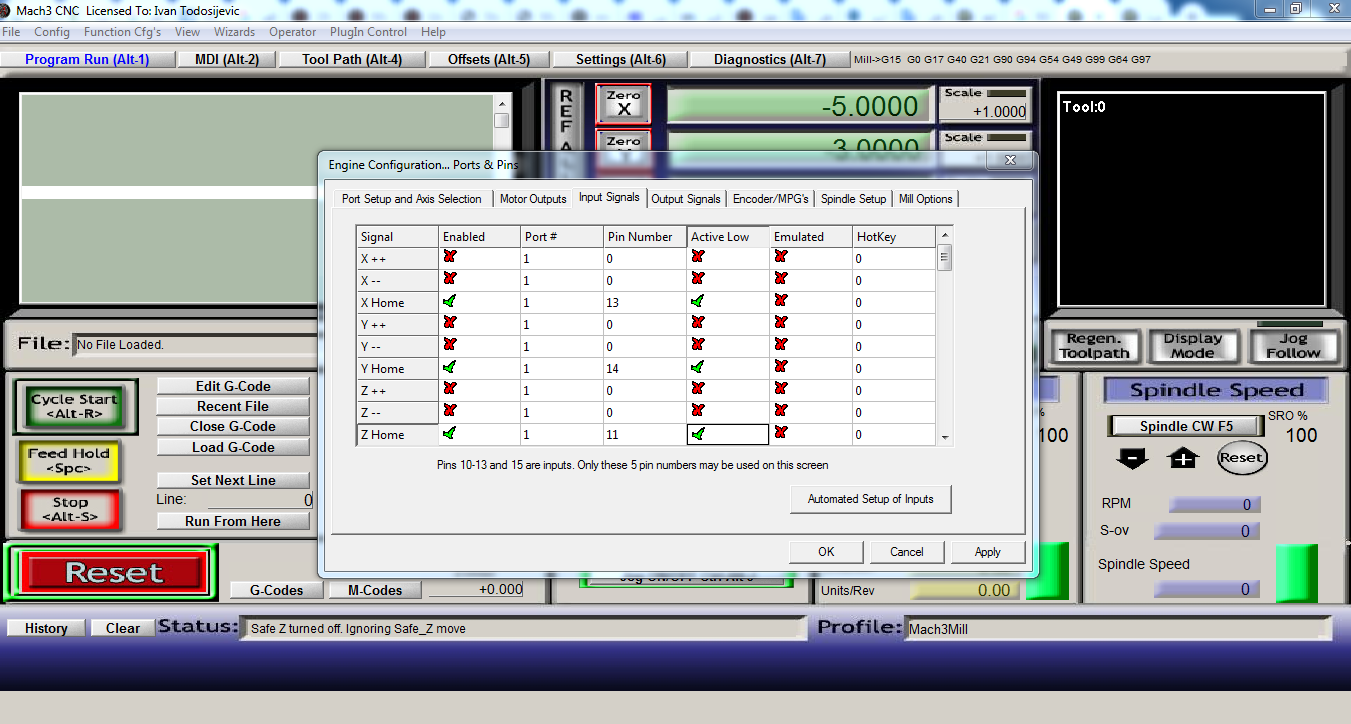
Task: Click the big red Reset button
Action: [113, 573]
